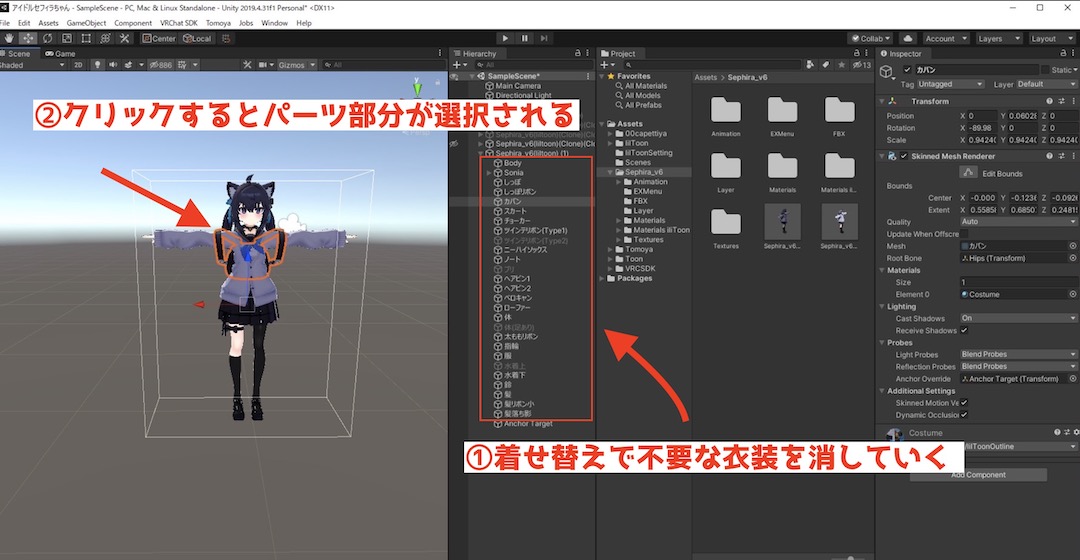Click the Scene view search field
Screen dimensions: 1080x560
(383, 65)
